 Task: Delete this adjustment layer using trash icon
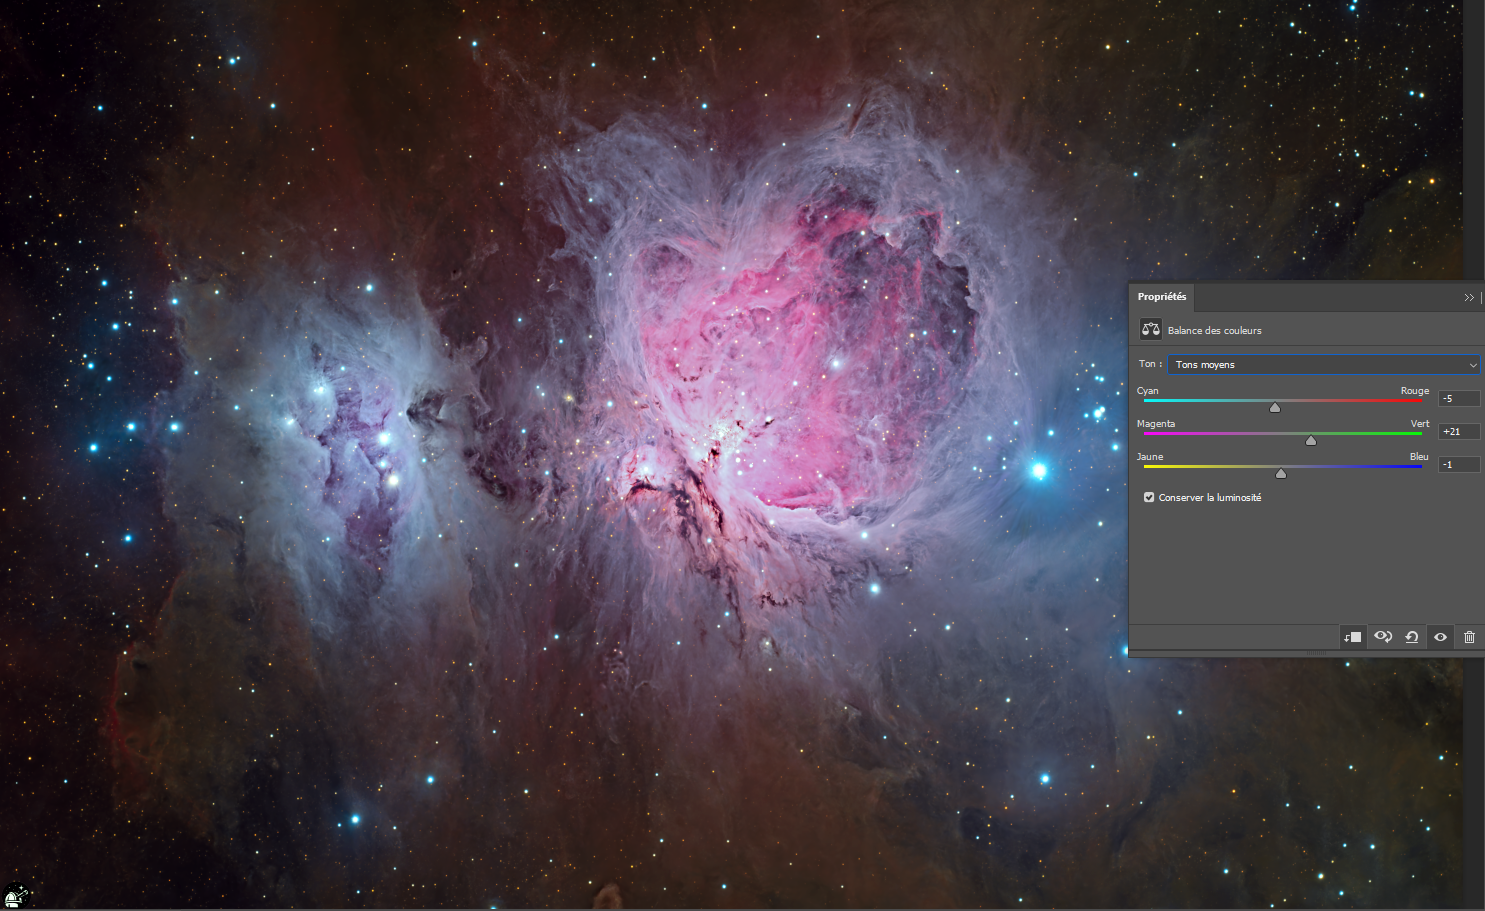click(1469, 637)
